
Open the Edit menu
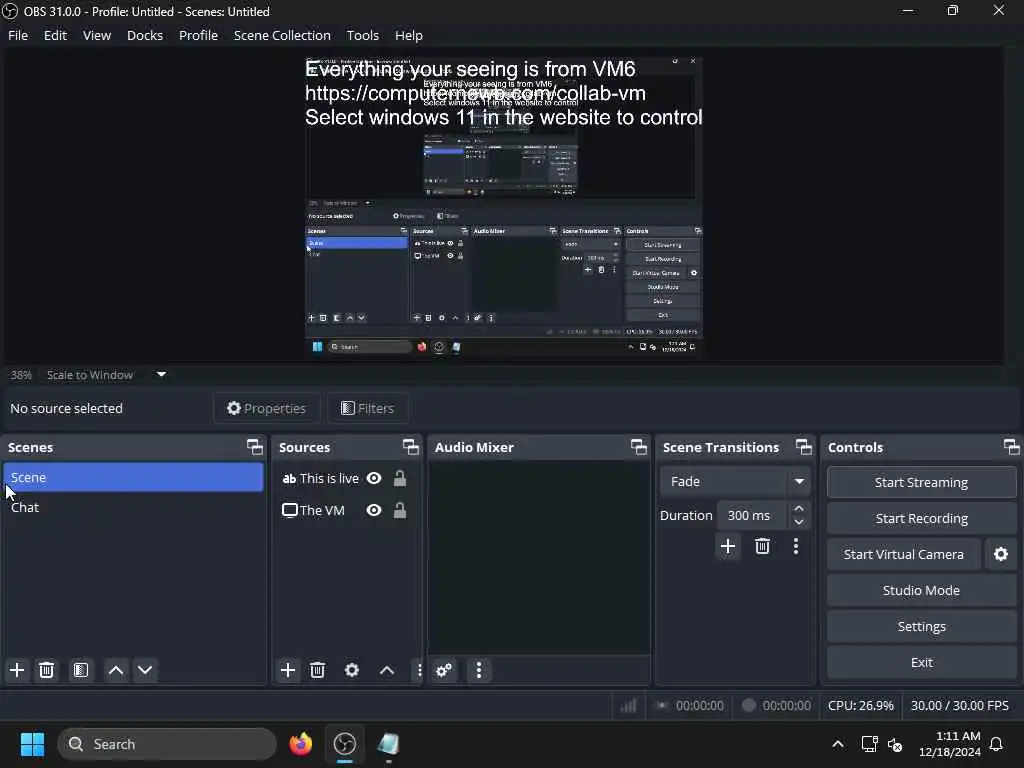pyautogui.click(x=56, y=35)
